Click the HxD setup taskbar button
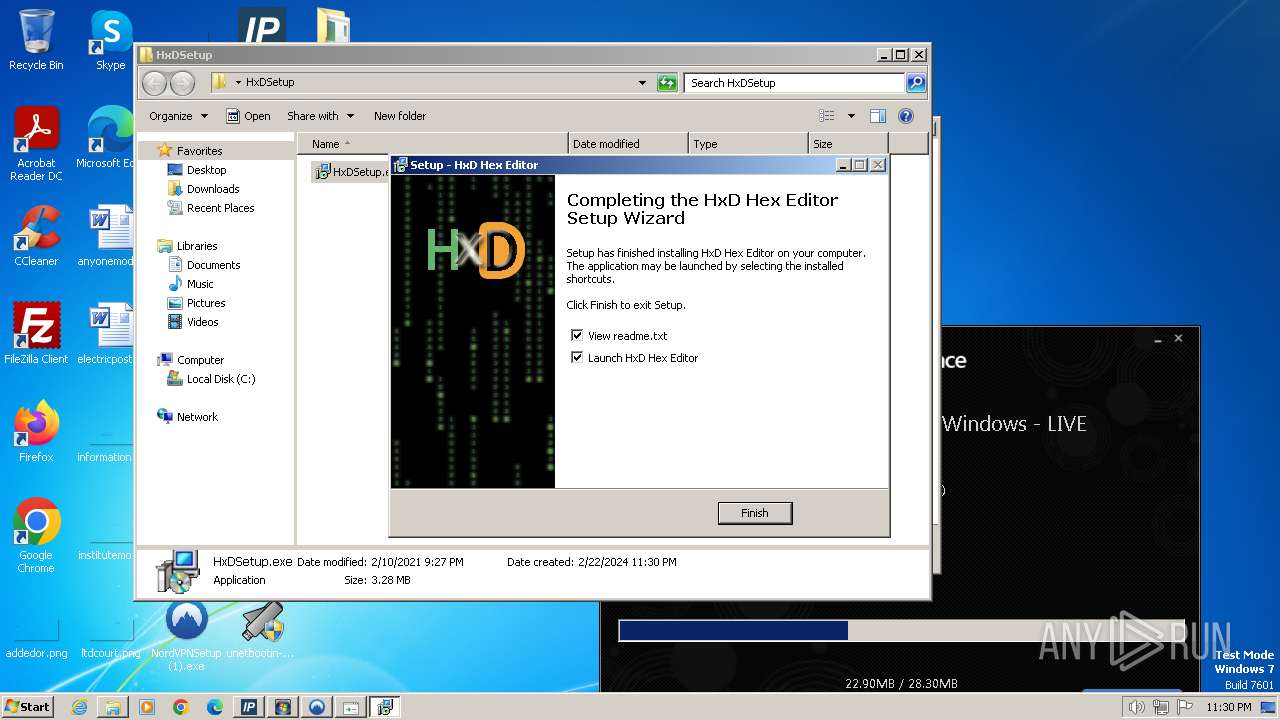This screenshot has width=1280, height=720. pos(385,707)
